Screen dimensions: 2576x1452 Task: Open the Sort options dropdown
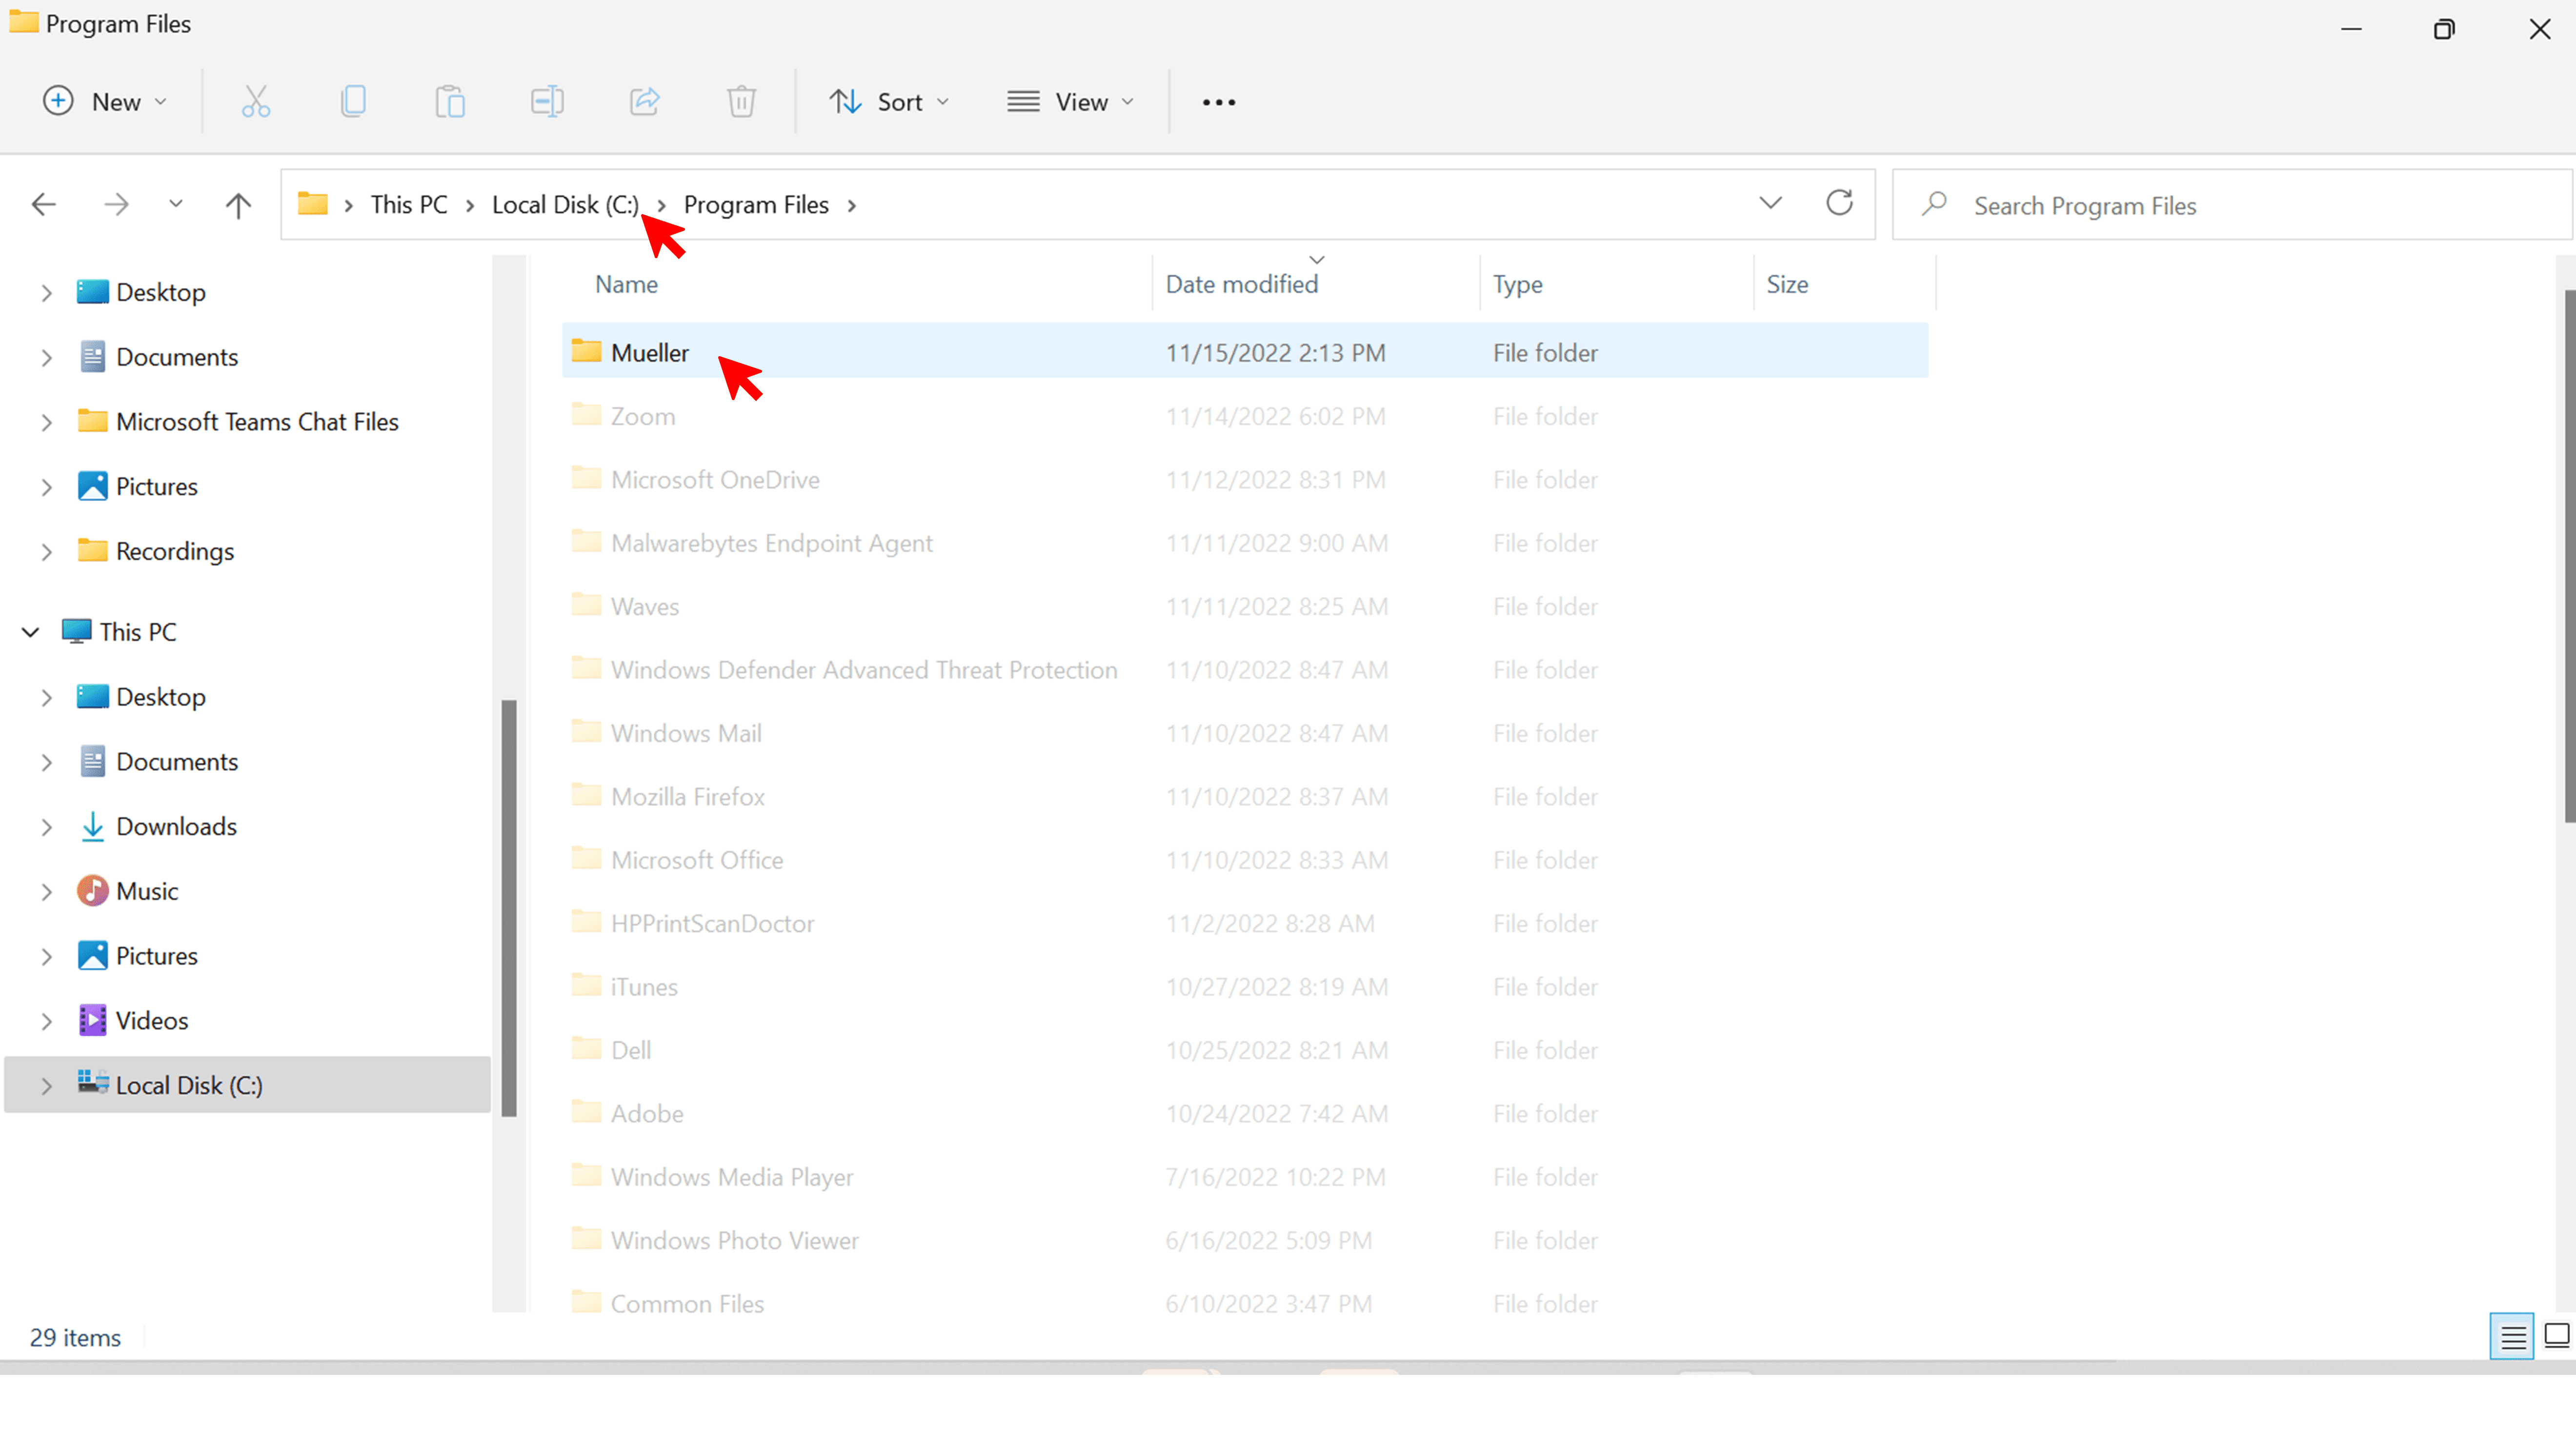pyautogui.click(x=889, y=102)
